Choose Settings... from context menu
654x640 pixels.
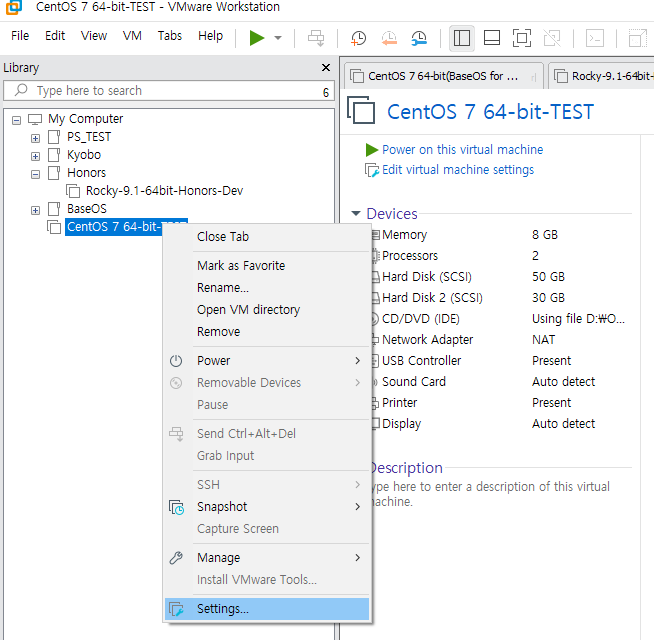pos(267,609)
